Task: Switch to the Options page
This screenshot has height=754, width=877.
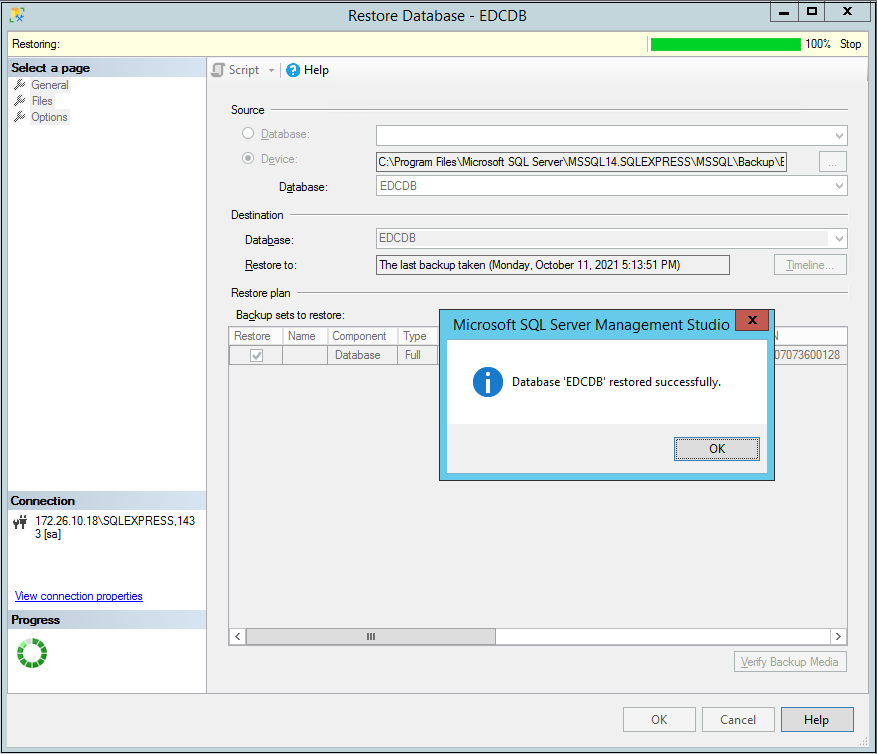Action: (x=49, y=117)
